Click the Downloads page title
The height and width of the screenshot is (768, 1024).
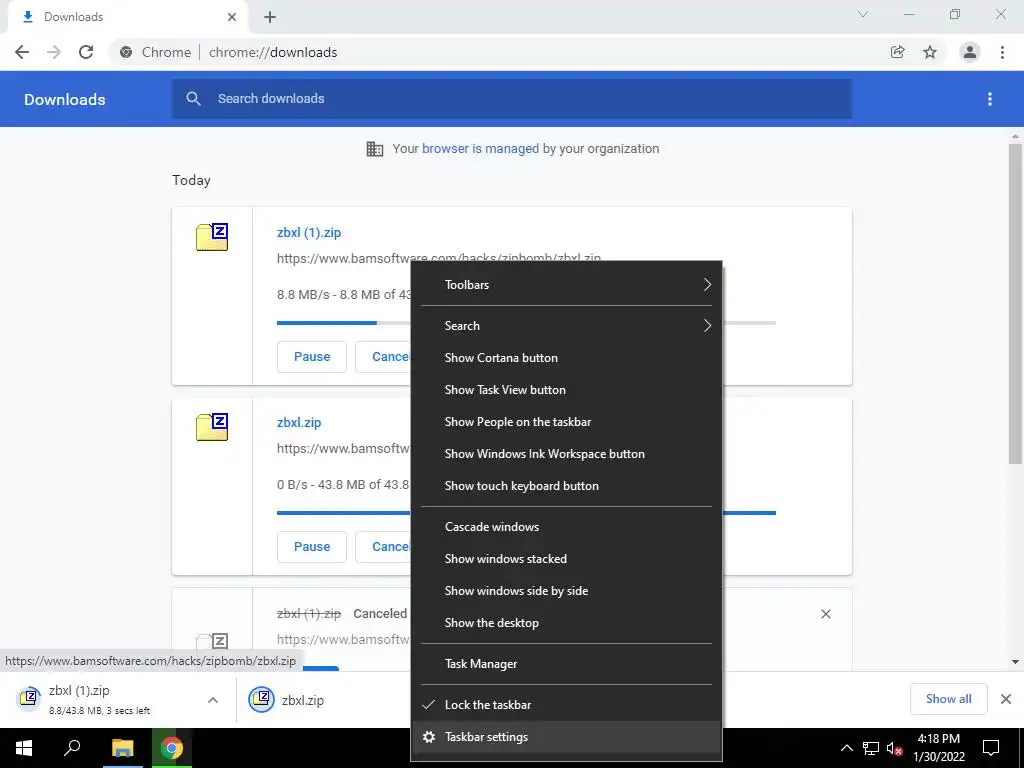[x=65, y=99]
